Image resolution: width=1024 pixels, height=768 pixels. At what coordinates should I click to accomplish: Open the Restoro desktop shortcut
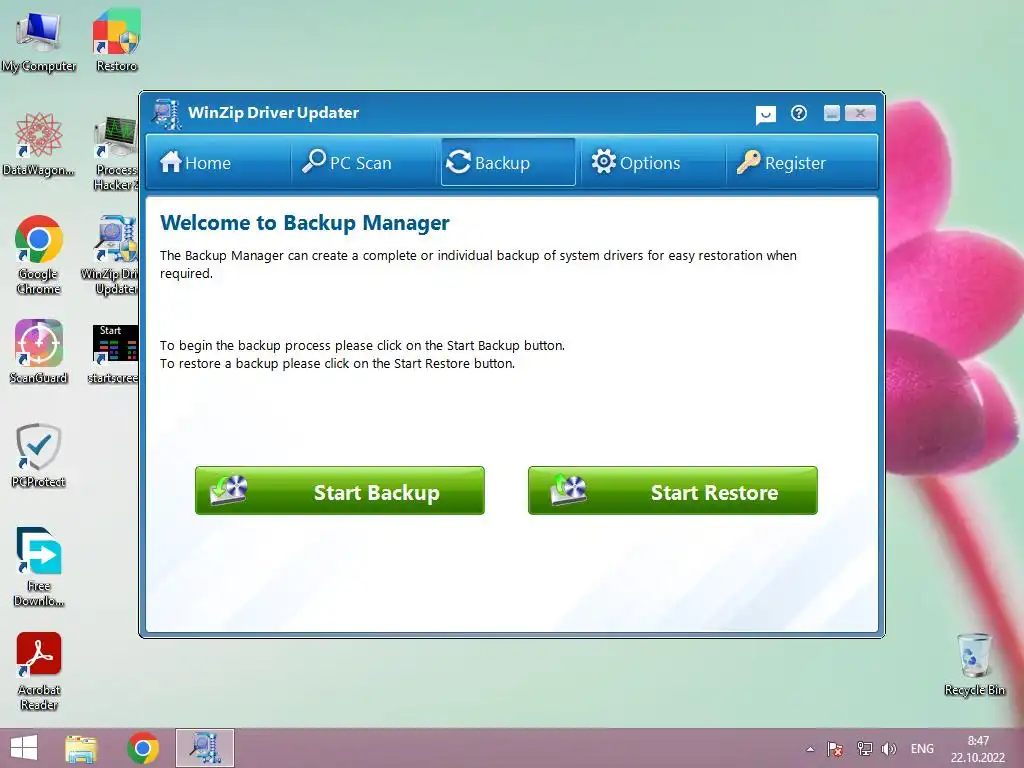point(116,40)
